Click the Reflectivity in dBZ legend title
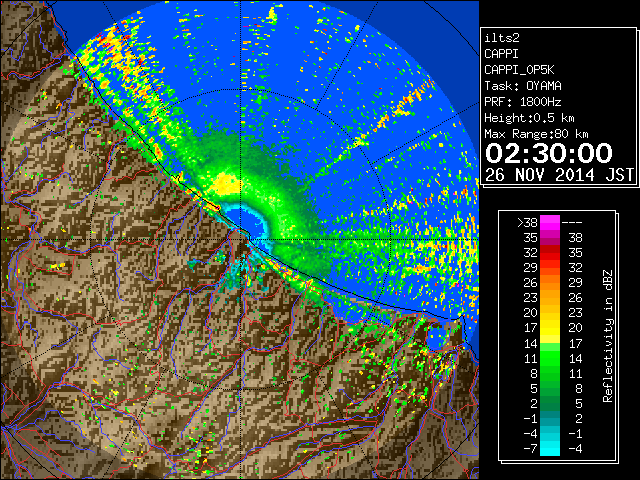The width and height of the screenshot is (640, 480). (x=608, y=336)
